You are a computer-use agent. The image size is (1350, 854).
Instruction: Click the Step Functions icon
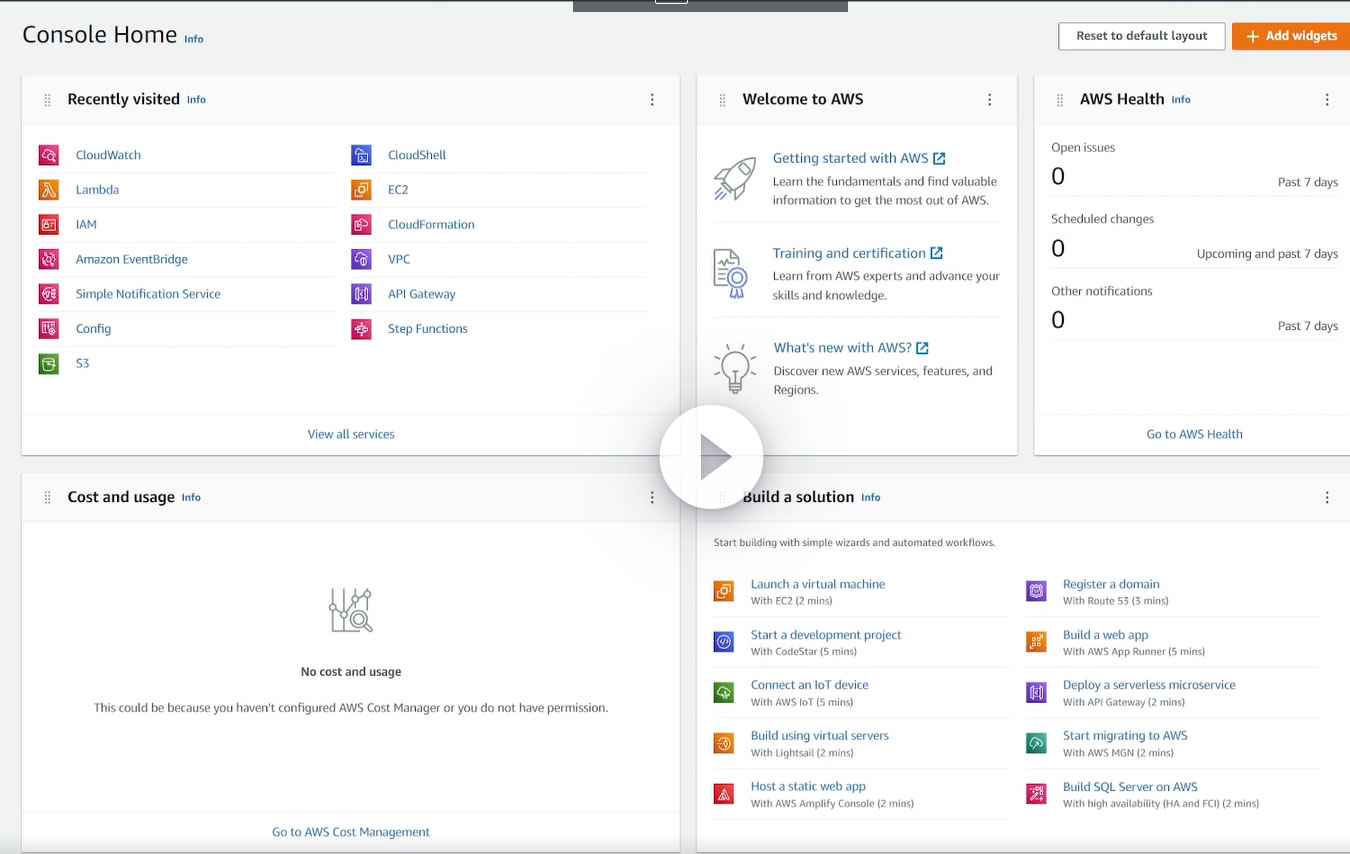(361, 329)
